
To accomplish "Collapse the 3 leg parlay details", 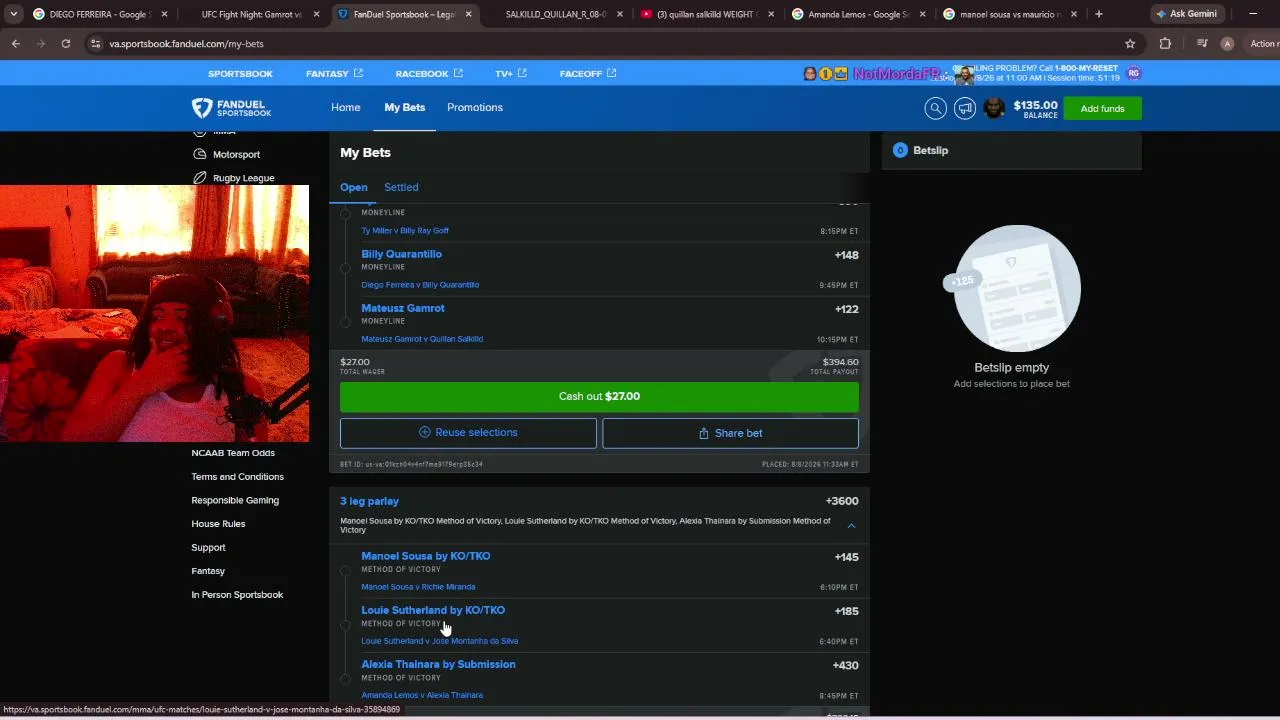I will pos(851,526).
